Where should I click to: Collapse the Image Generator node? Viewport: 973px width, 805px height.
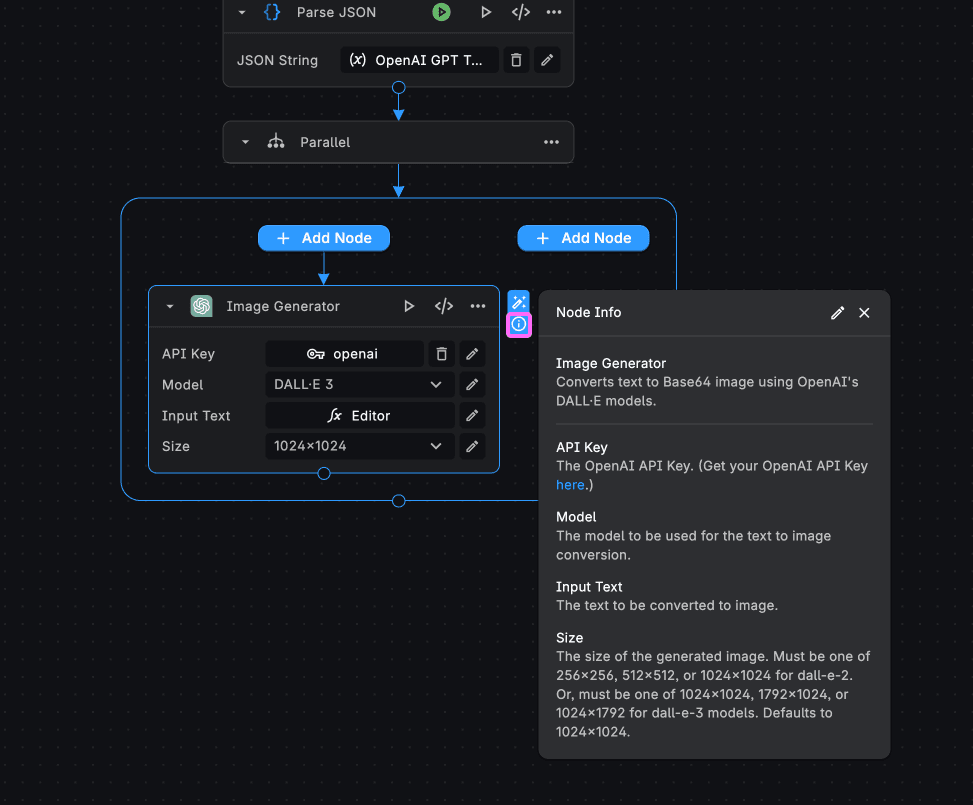pyautogui.click(x=170, y=306)
